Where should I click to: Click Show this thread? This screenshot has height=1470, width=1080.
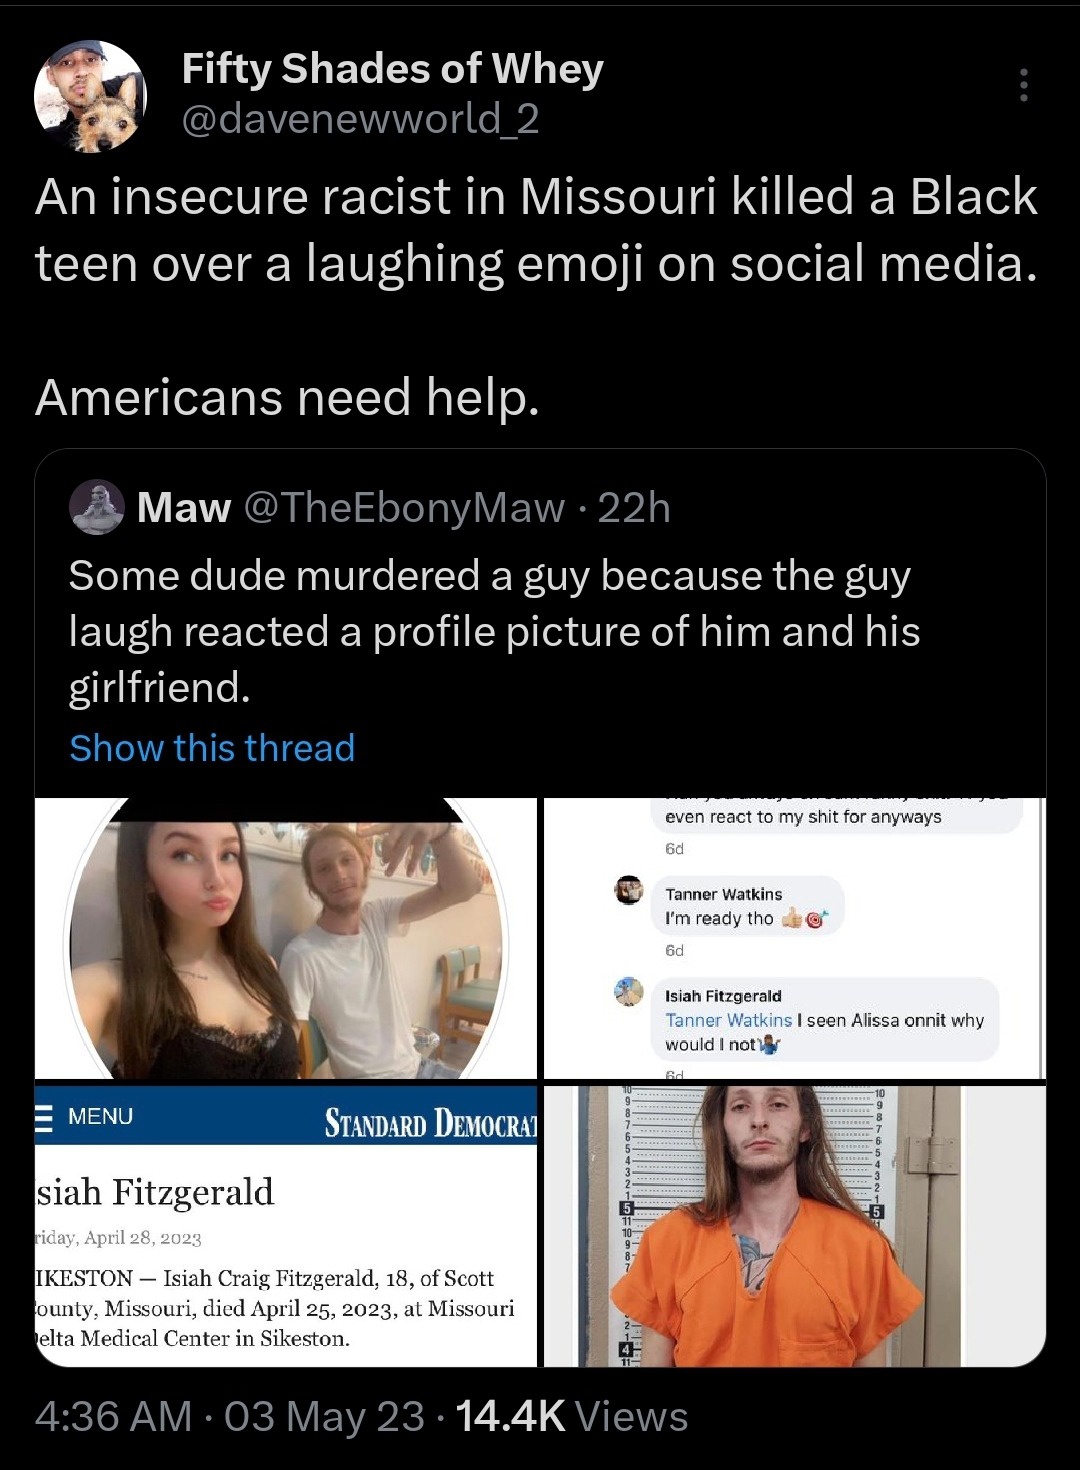(212, 748)
